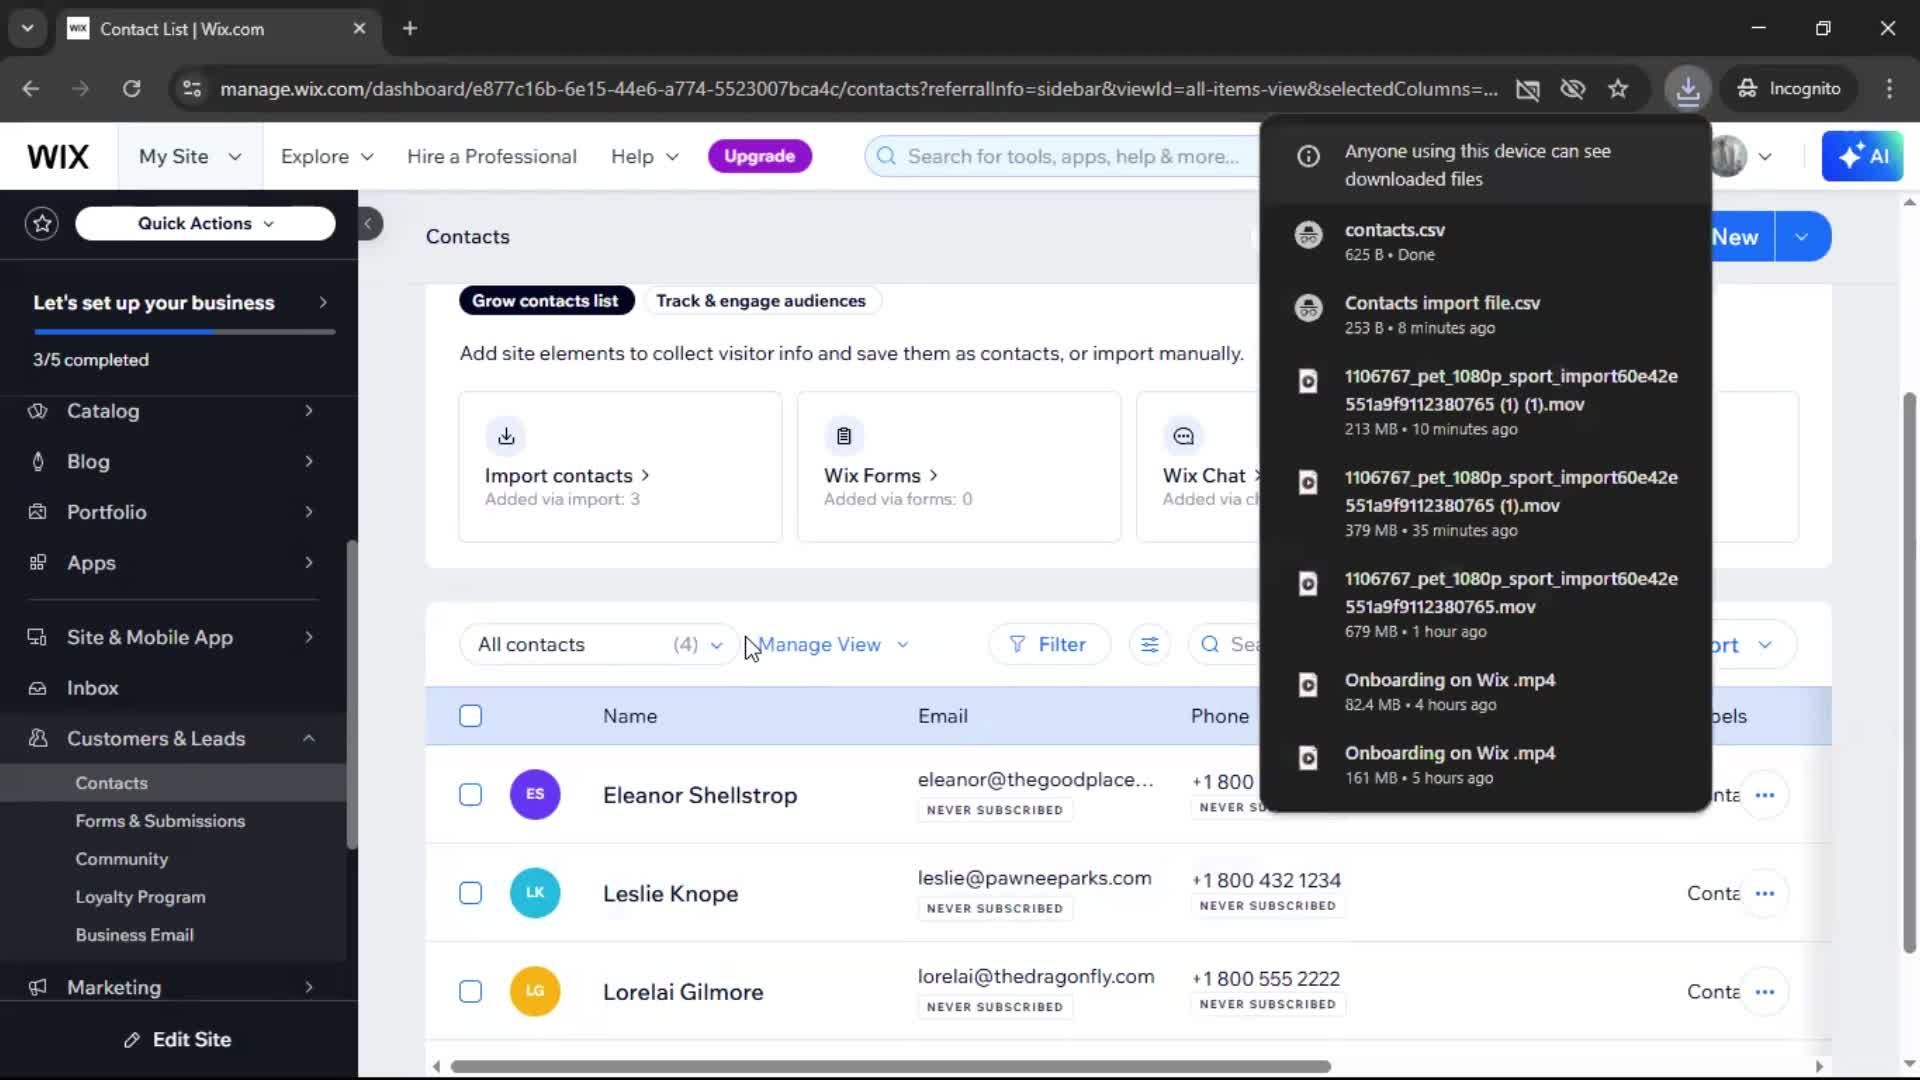Click the Wix logo
Screen dimensions: 1920x1080
tap(58, 156)
